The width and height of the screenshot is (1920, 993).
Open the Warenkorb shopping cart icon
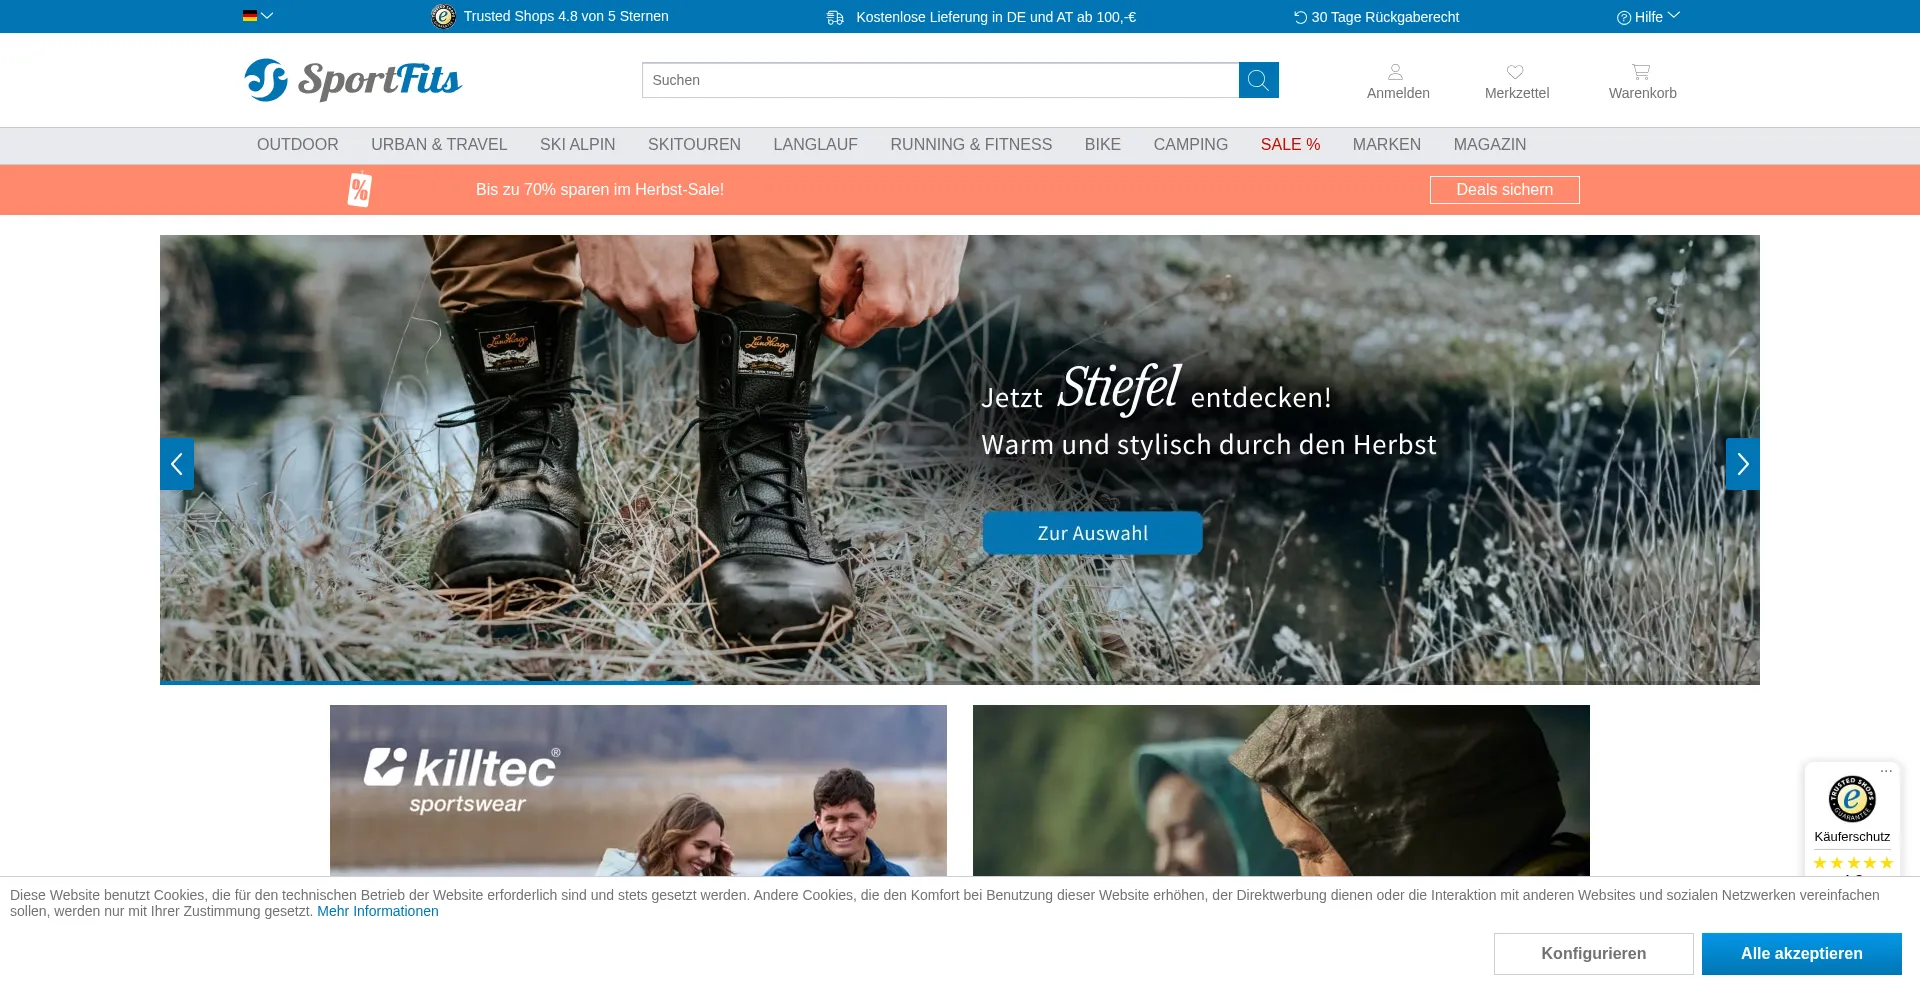pos(1641,73)
